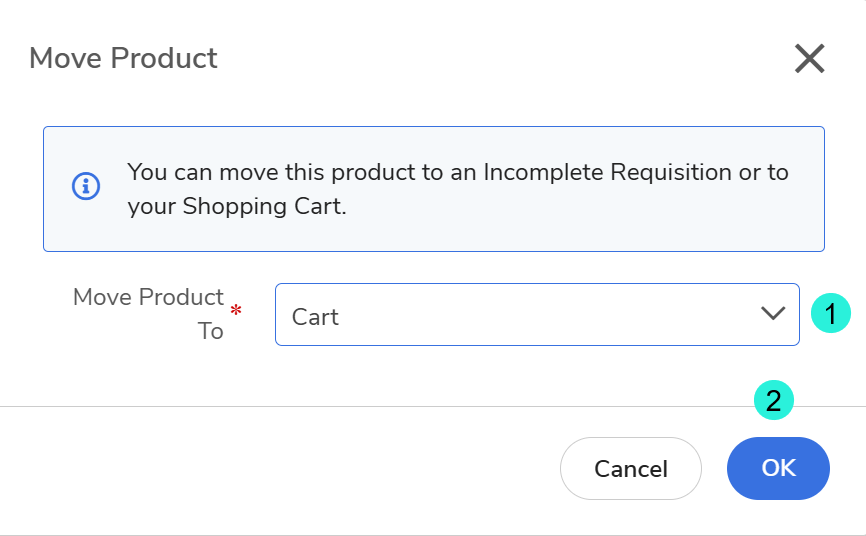Image resolution: width=866 pixels, height=536 pixels.
Task: Click the Move Product To field label
Action: tap(148, 298)
